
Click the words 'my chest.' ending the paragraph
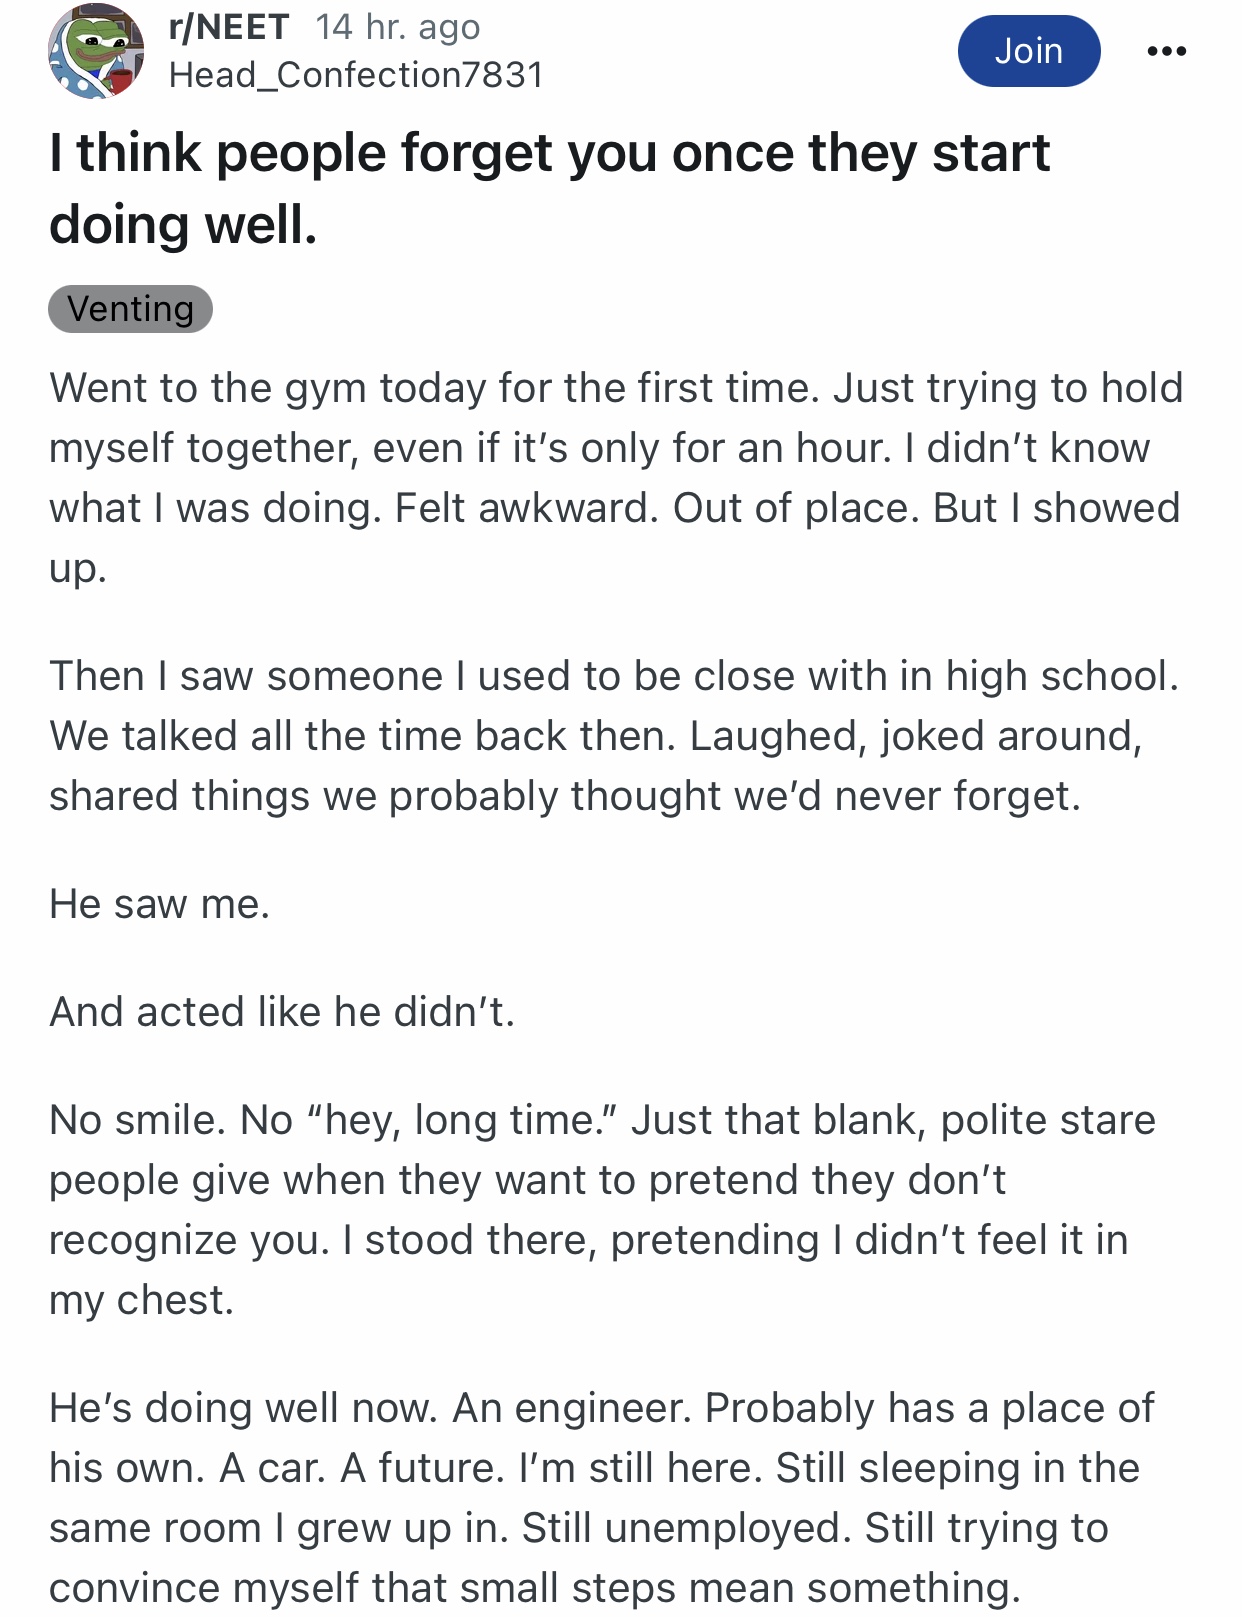click(x=141, y=1301)
